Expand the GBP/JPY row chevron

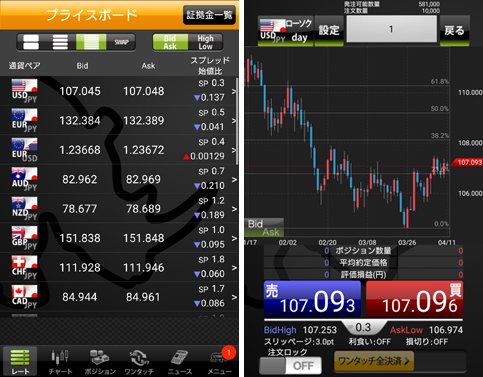234,238
